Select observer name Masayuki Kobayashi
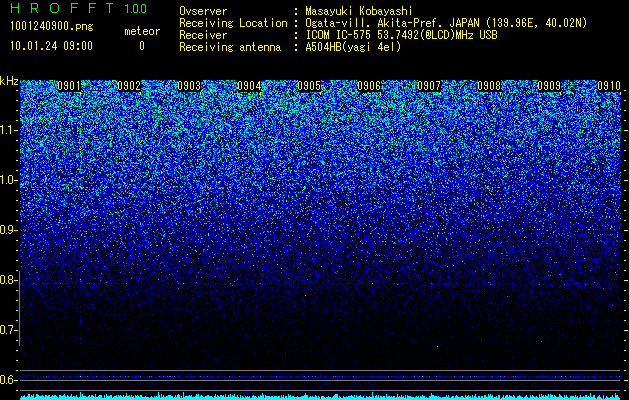This screenshot has width=629, height=400. coord(359,11)
